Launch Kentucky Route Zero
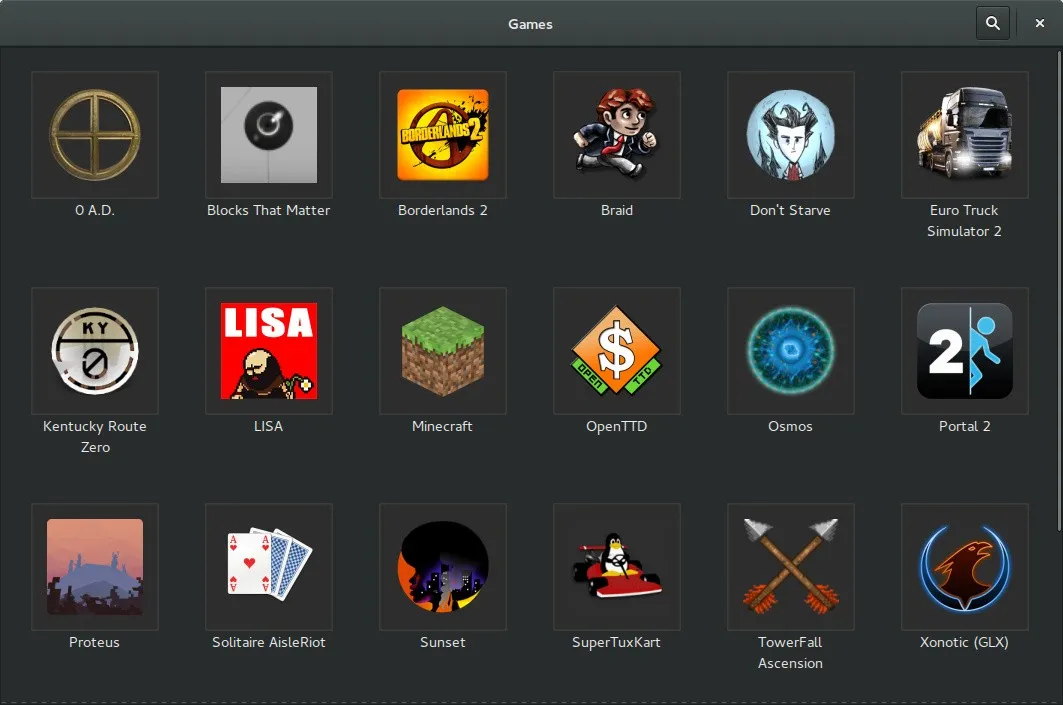Viewport: 1063px width, 705px height. point(94,351)
